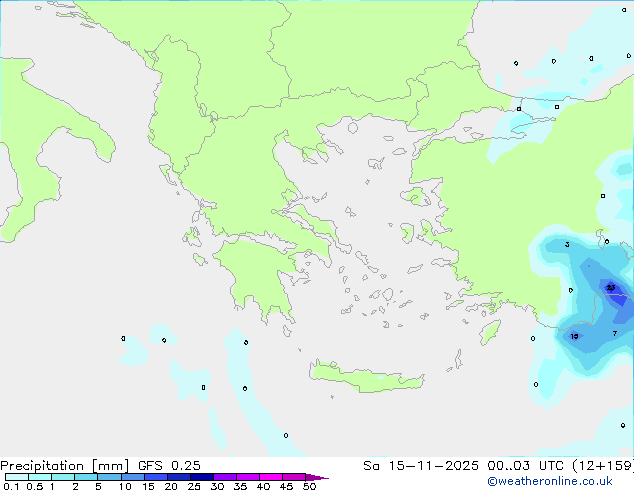634x490 pixels.
Task: Click the legend label '25'
Action: [x=194, y=486]
